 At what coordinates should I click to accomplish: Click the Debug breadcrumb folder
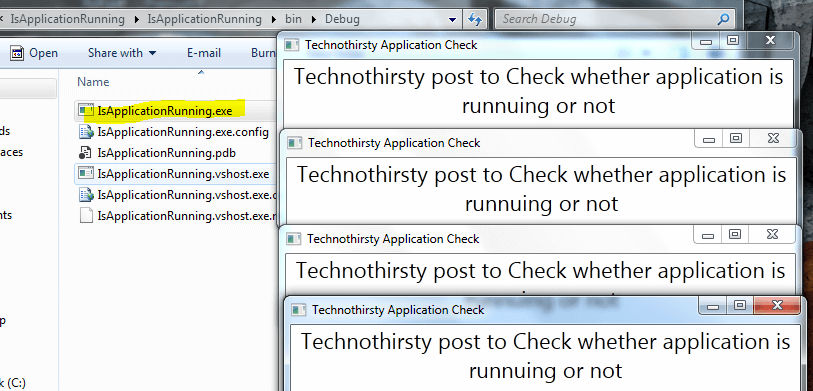tap(342, 20)
